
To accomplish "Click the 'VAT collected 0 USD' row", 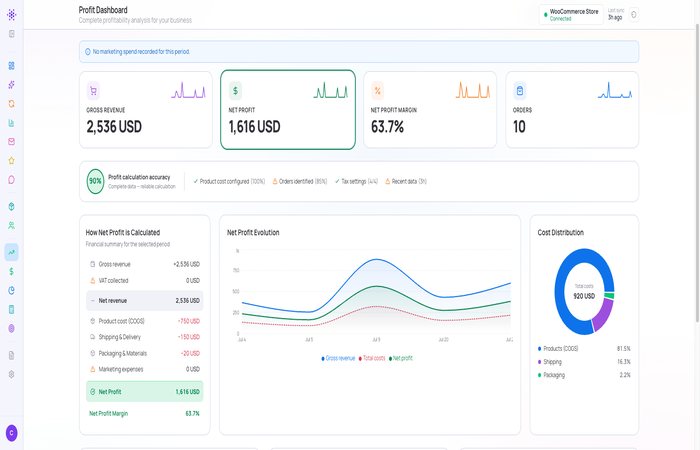I will (145, 280).
